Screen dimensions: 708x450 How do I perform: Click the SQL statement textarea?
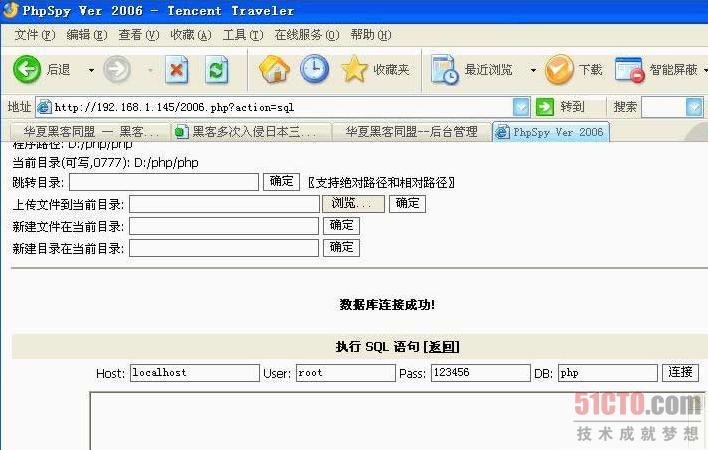[x=397, y=421]
